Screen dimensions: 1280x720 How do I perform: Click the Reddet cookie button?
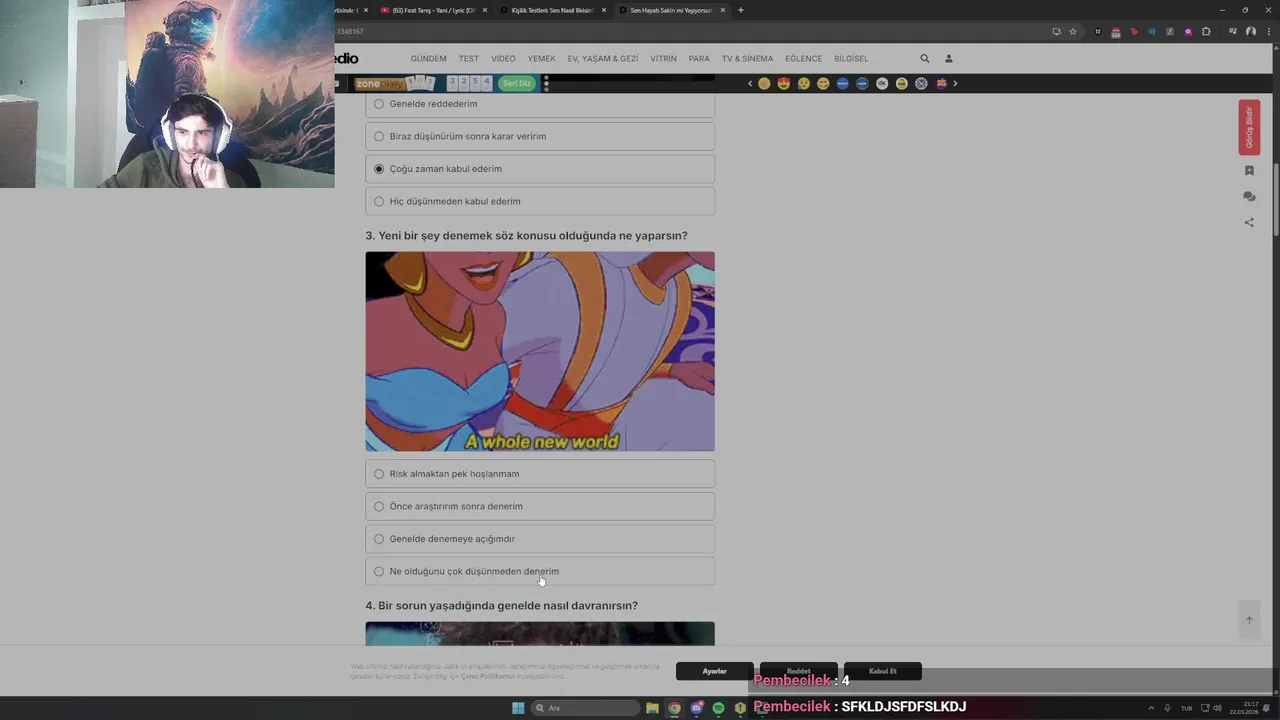coord(798,671)
